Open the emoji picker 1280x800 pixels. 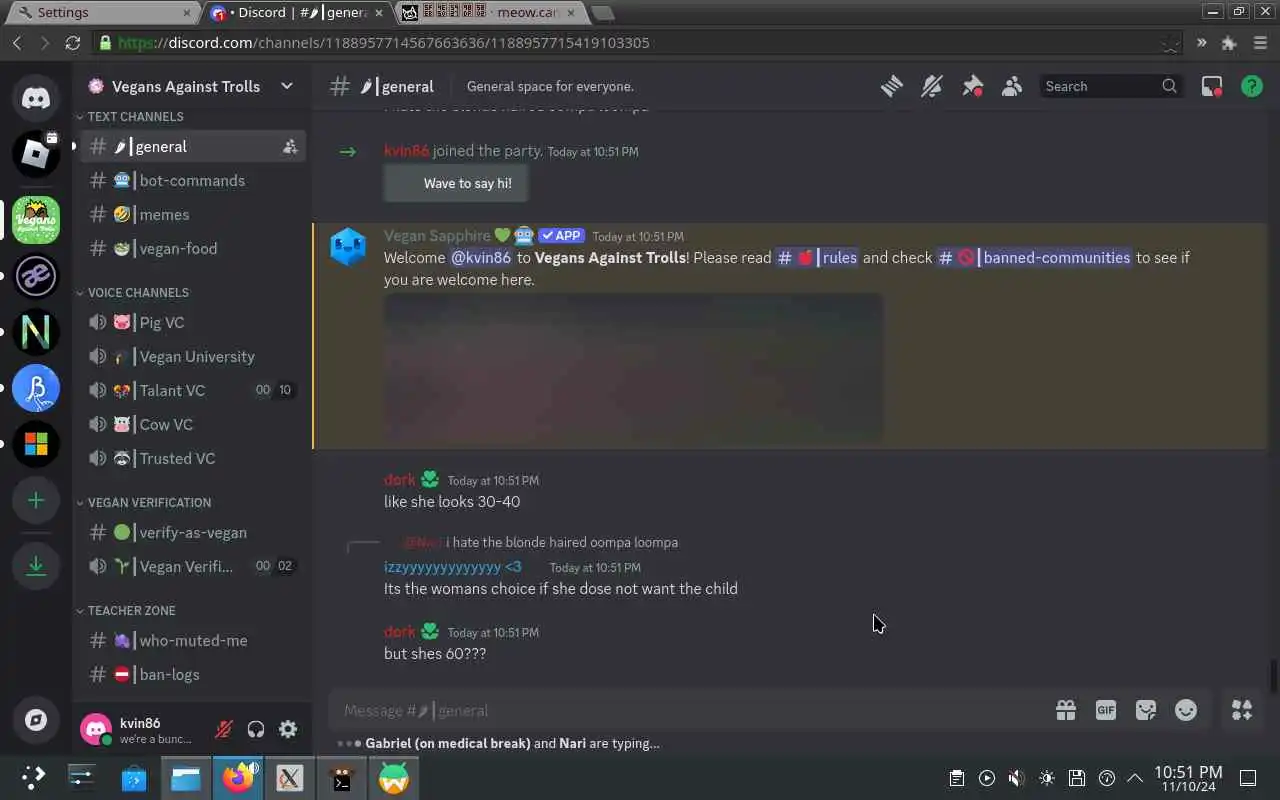coord(1186,710)
